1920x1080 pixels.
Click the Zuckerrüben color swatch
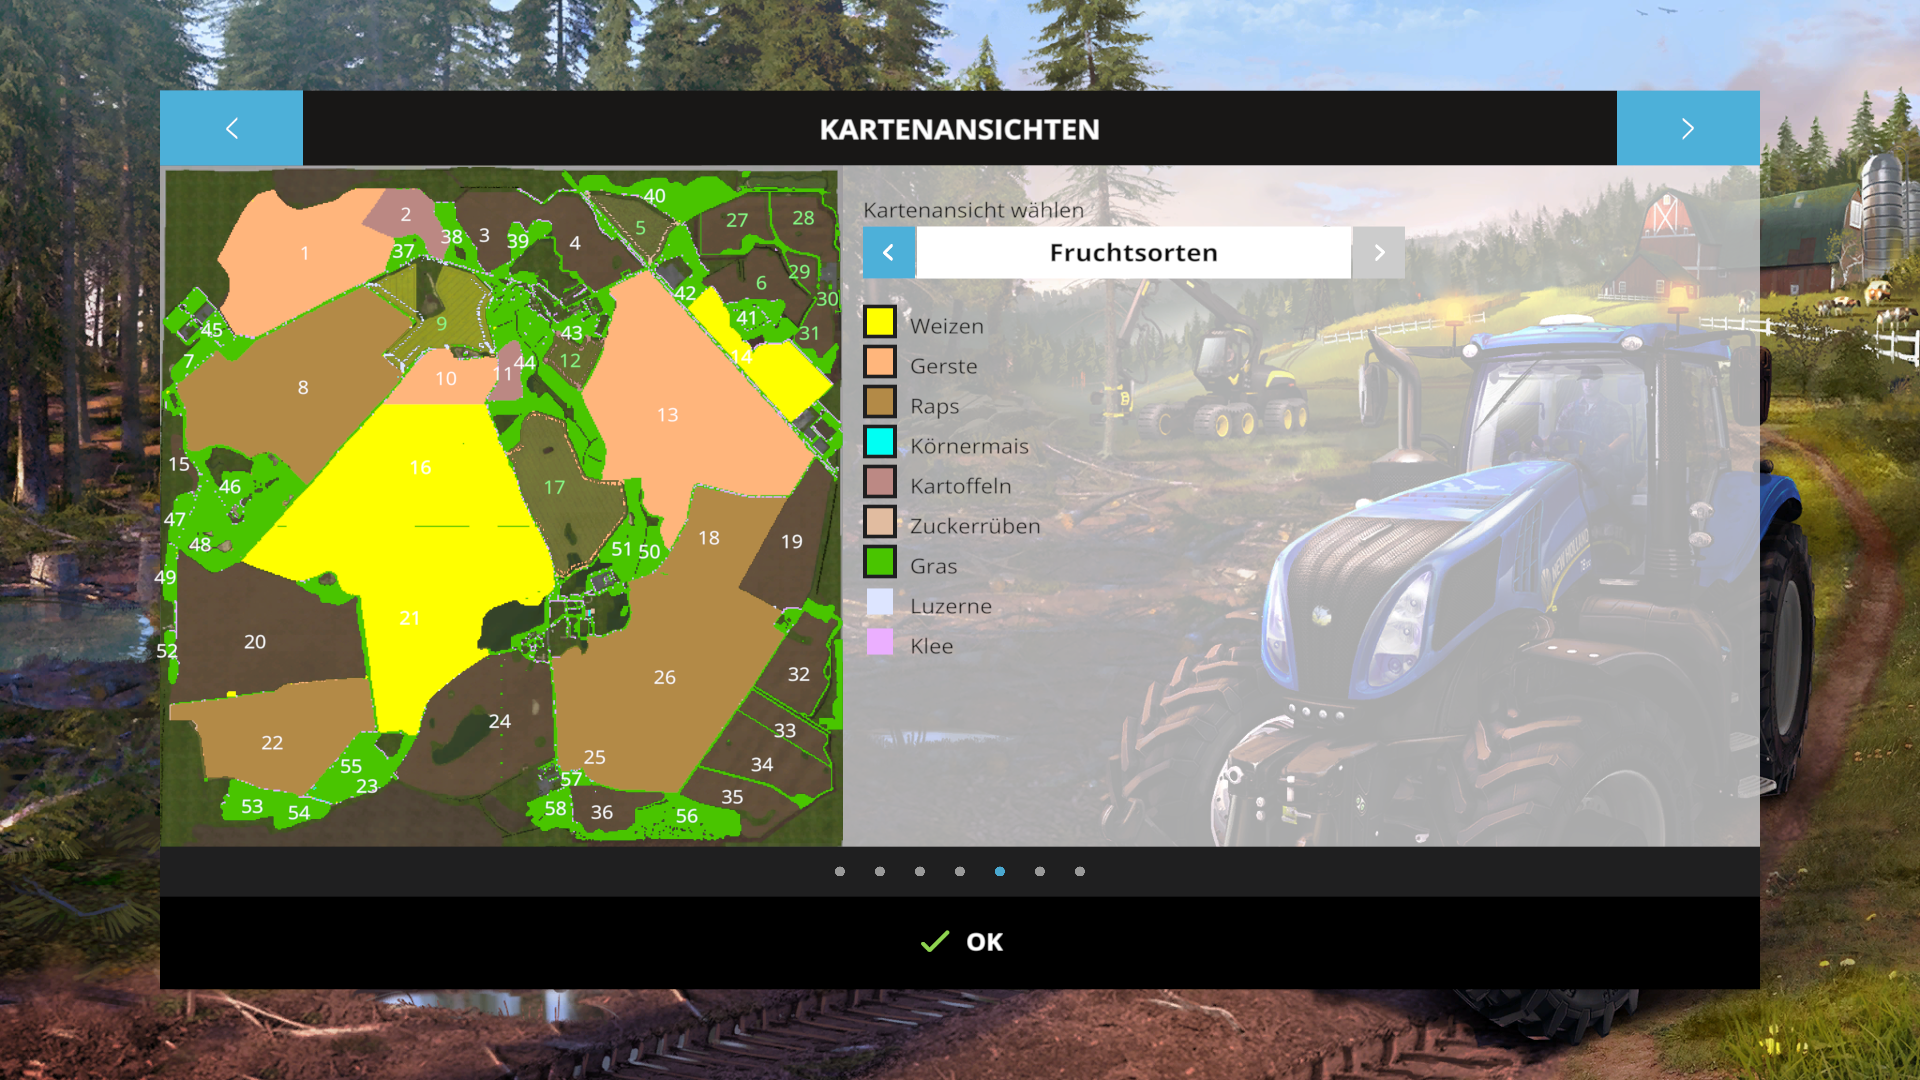pyautogui.click(x=880, y=522)
